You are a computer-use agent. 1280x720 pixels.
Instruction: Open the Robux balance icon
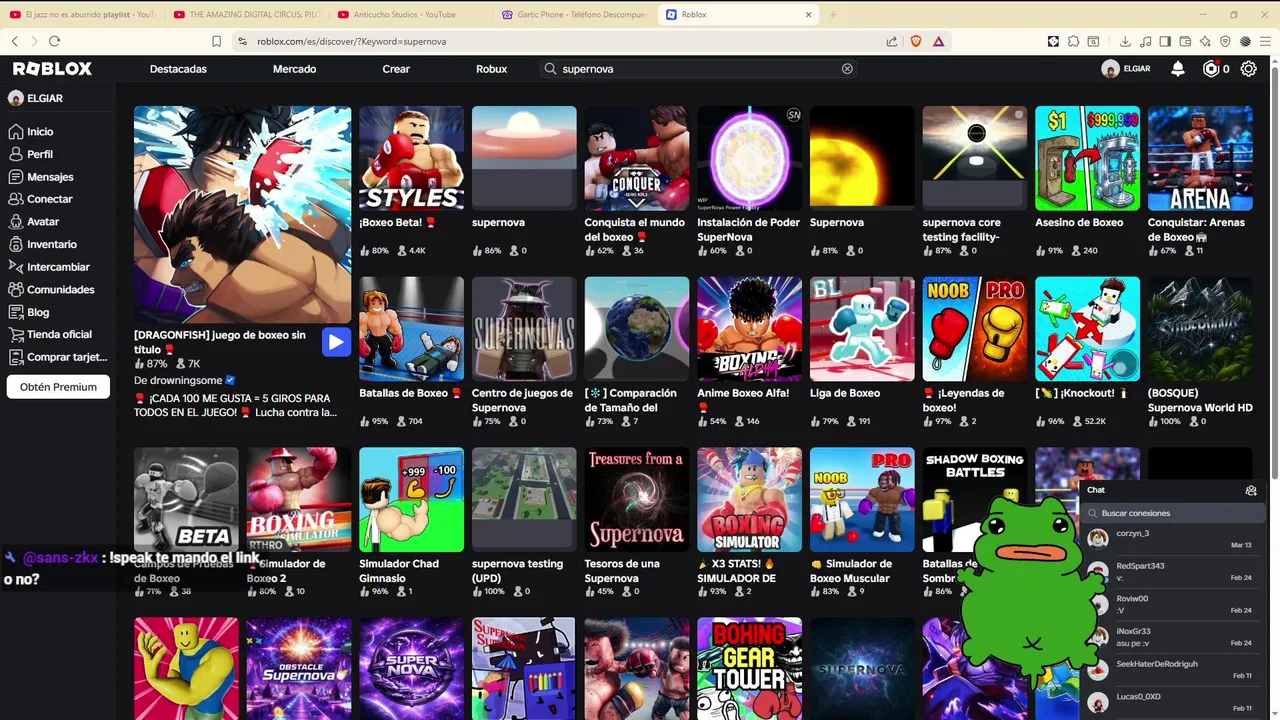point(1211,69)
